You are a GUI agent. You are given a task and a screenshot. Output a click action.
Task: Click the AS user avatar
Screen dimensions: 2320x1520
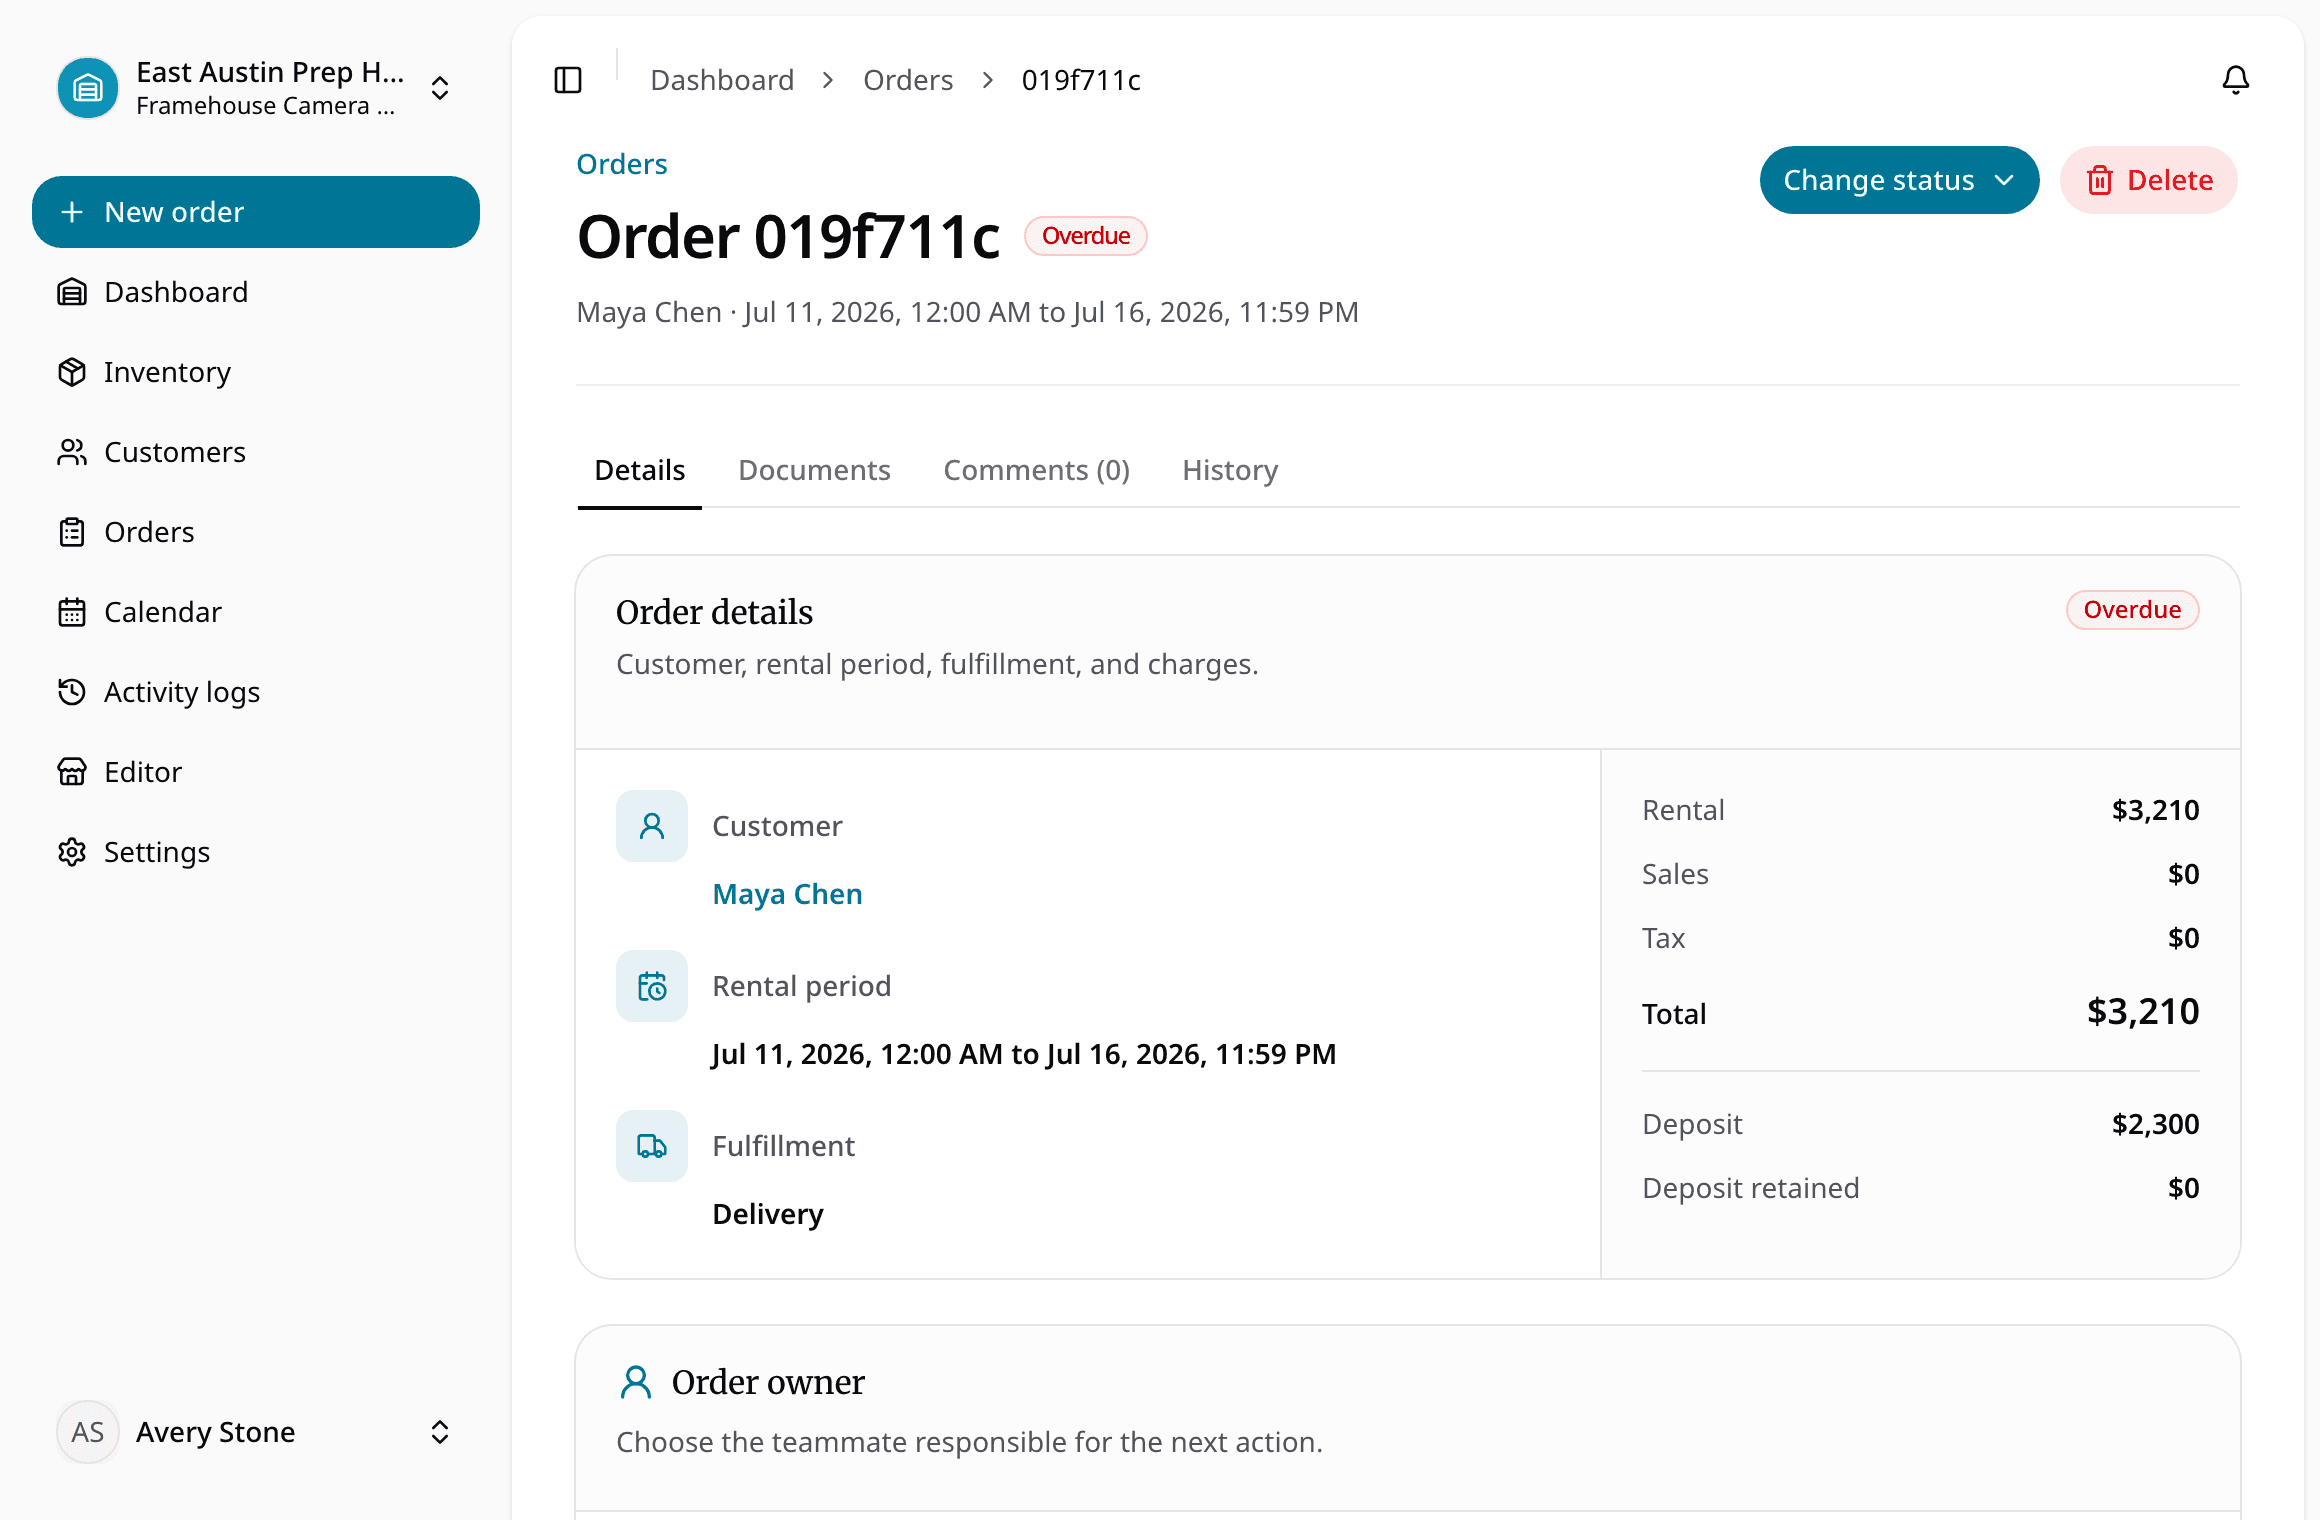point(88,1432)
